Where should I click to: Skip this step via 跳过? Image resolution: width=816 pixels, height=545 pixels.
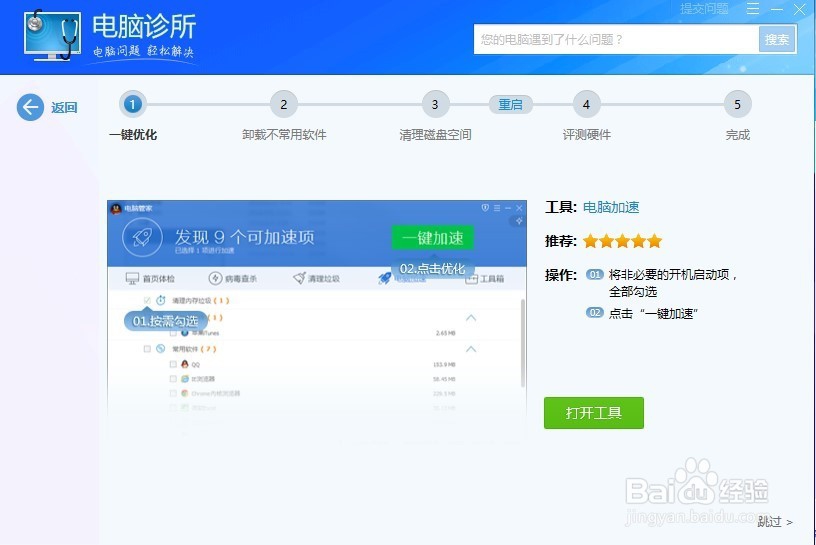[775, 521]
